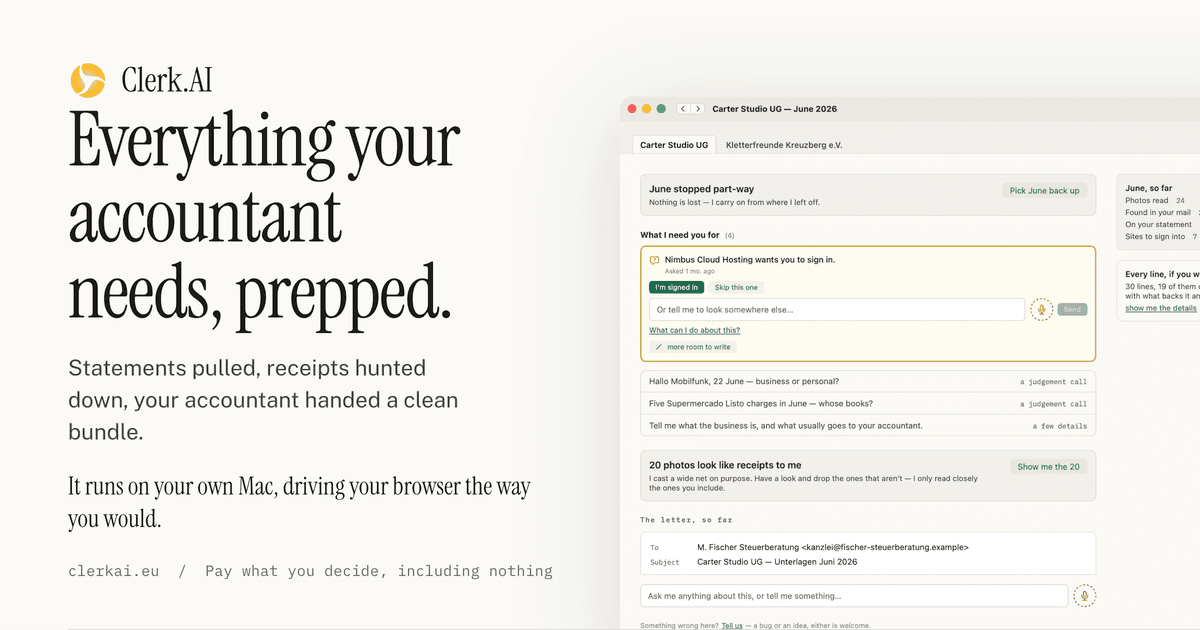Open the What can I do about this? link
Image resolution: width=1200 pixels, height=630 pixels.
[694, 330]
